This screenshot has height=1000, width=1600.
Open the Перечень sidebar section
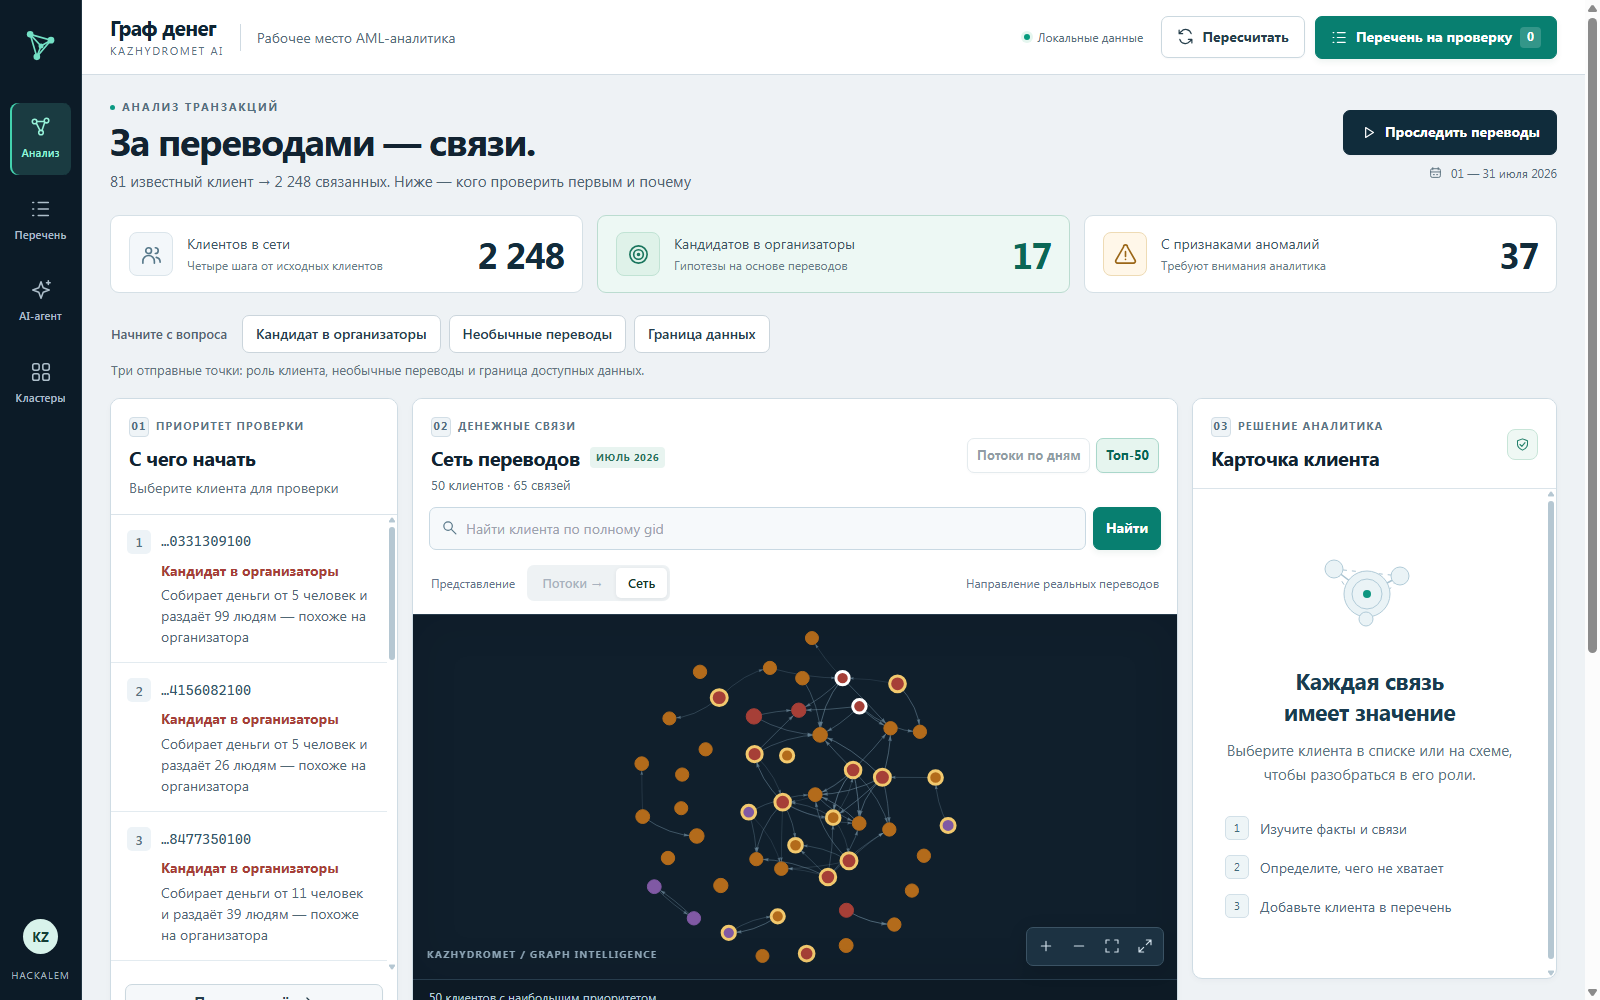pos(40,220)
